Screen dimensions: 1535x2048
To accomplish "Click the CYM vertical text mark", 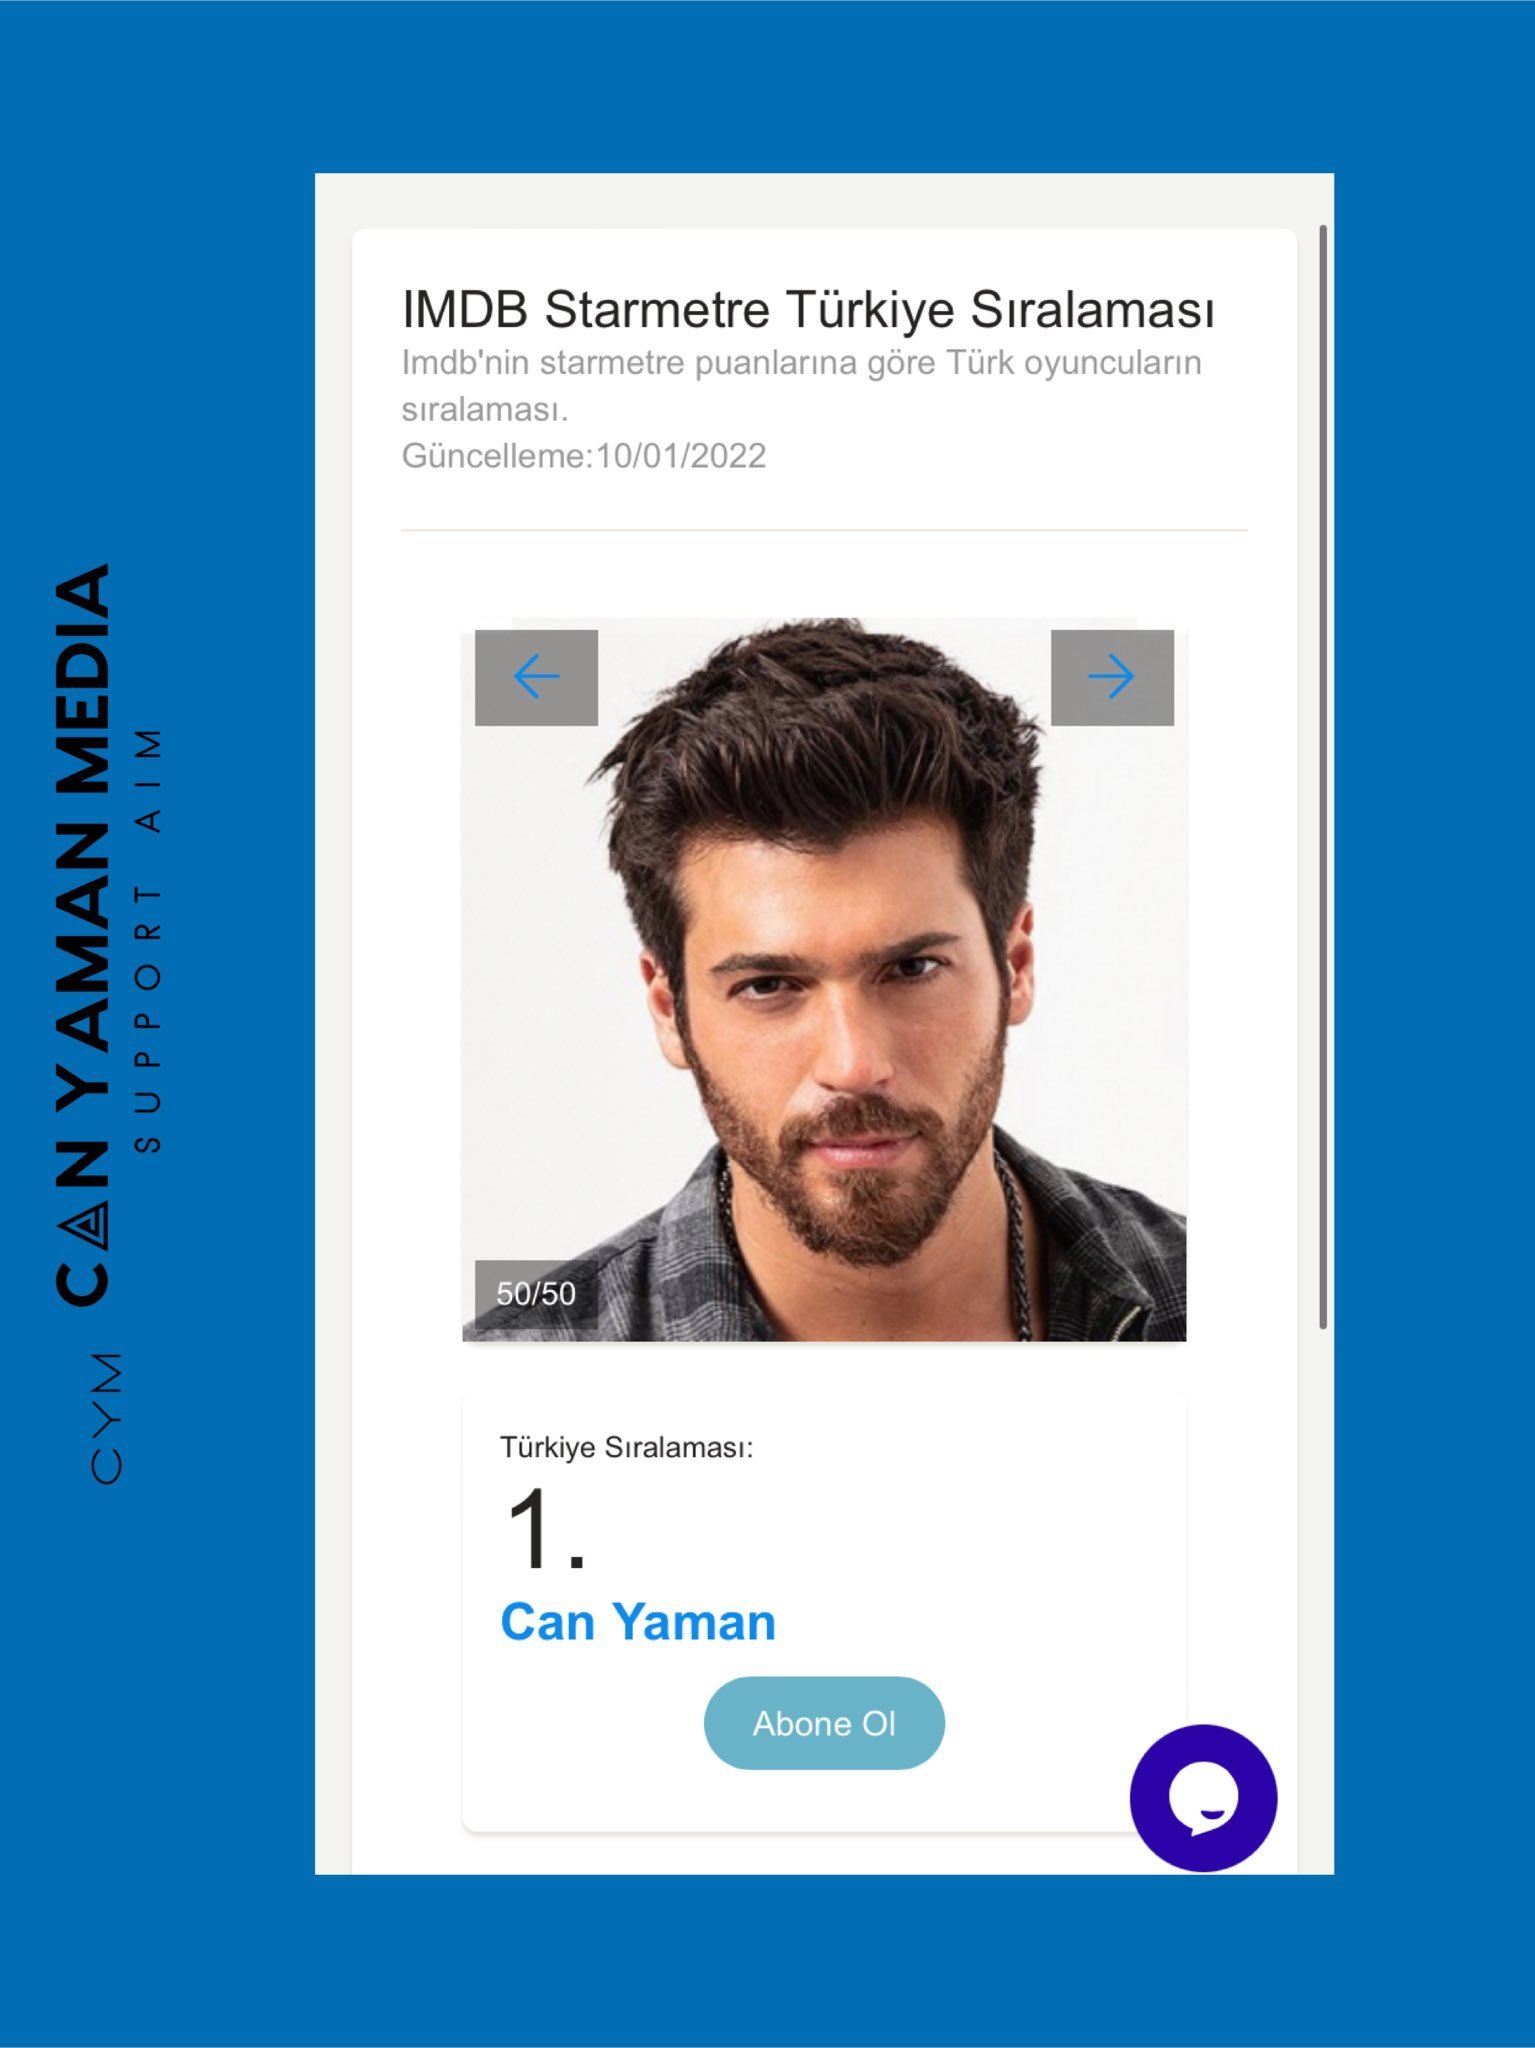I will (x=106, y=1418).
